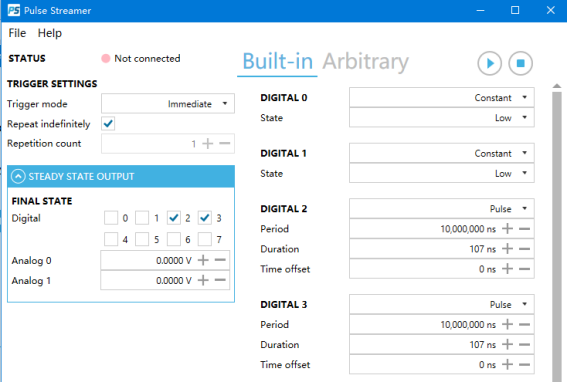
Task: Uncheck Repeat indefinitely checkbox
Action: pos(108,124)
